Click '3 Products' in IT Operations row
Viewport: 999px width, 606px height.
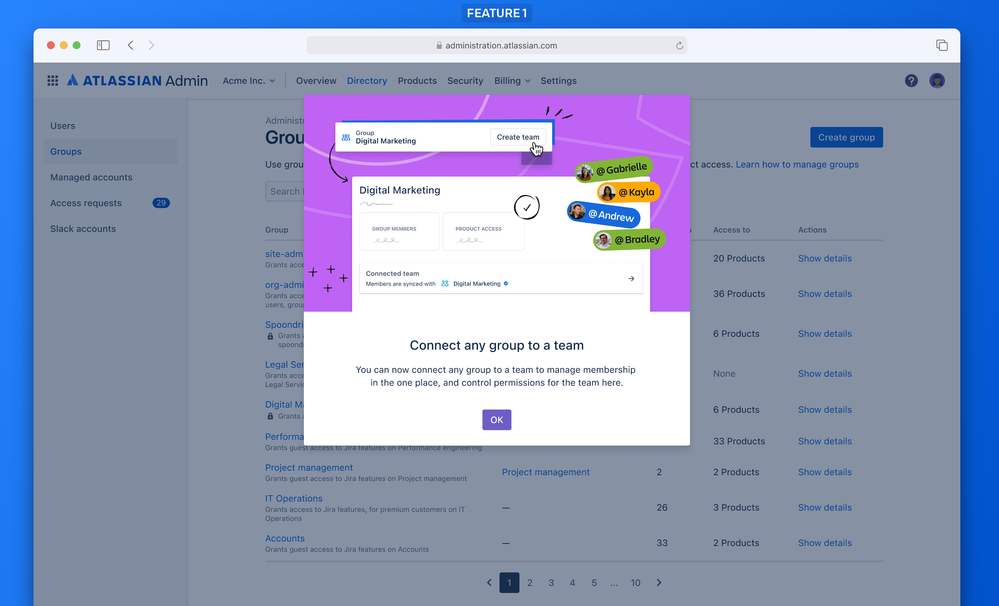(736, 507)
